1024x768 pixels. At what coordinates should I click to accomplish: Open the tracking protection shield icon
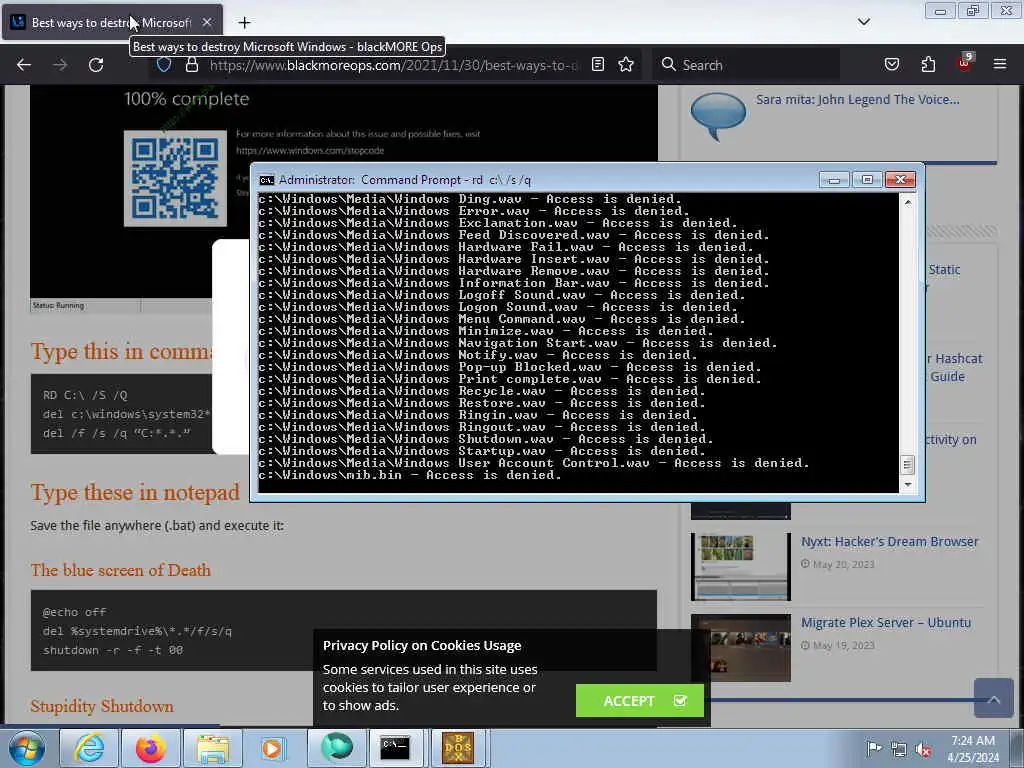164,65
